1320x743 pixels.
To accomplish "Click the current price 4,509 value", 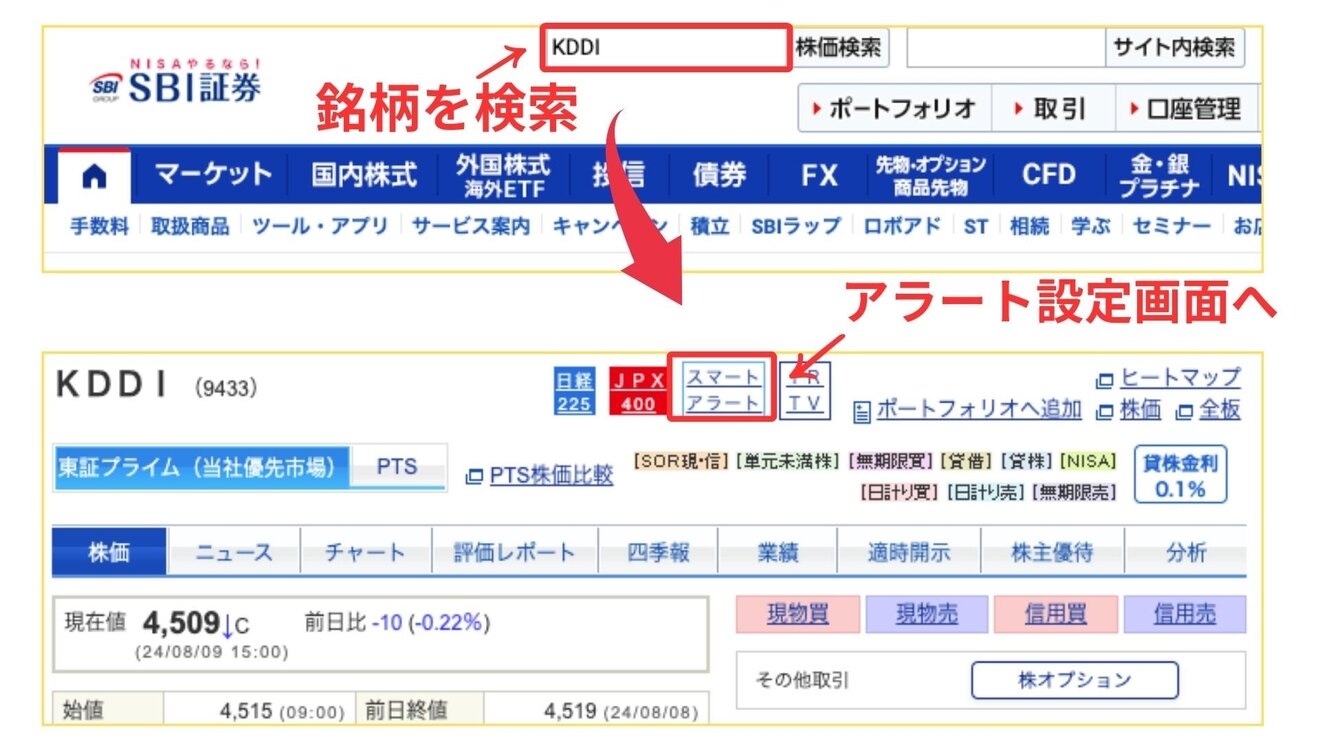I will click(x=181, y=624).
